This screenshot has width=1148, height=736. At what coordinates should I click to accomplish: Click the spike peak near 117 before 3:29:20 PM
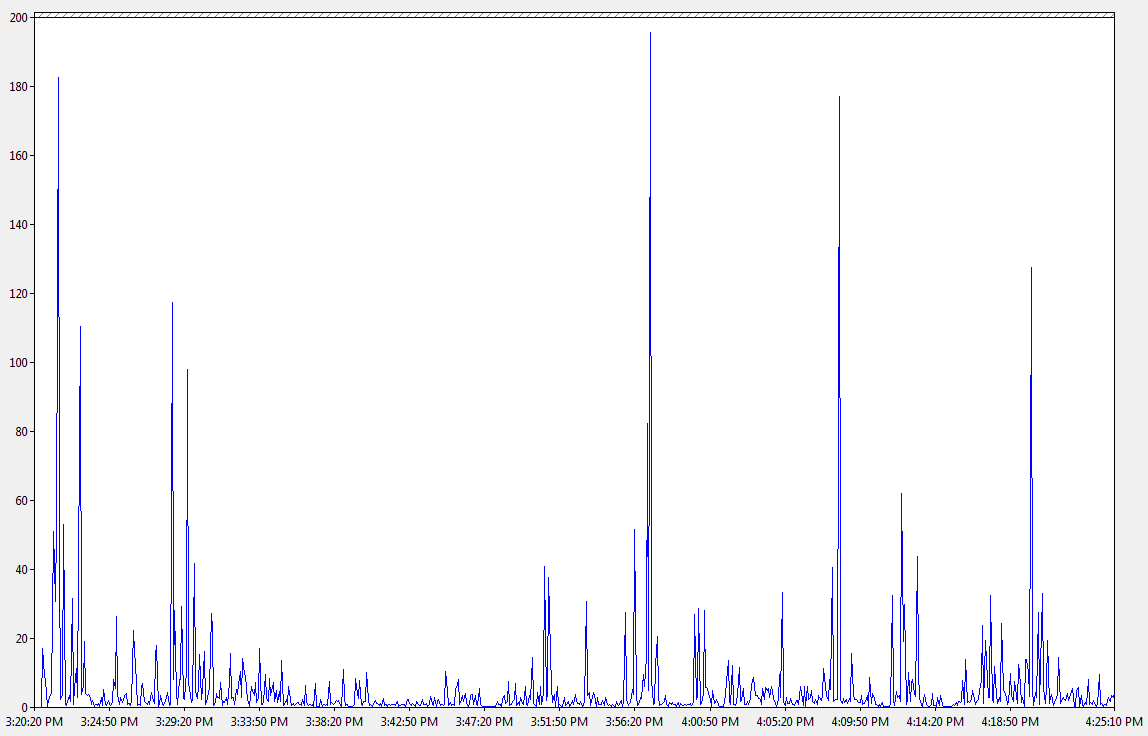pos(172,304)
